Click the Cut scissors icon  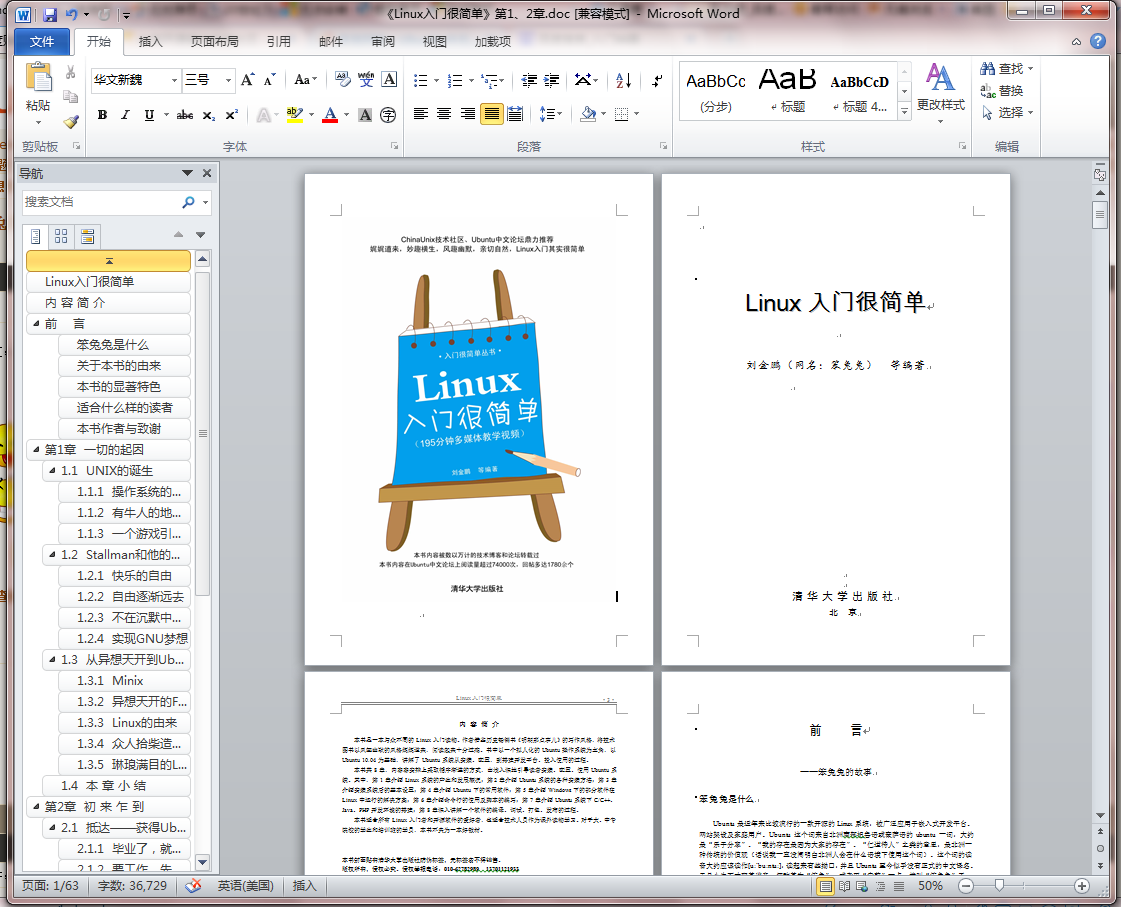coord(70,72)
